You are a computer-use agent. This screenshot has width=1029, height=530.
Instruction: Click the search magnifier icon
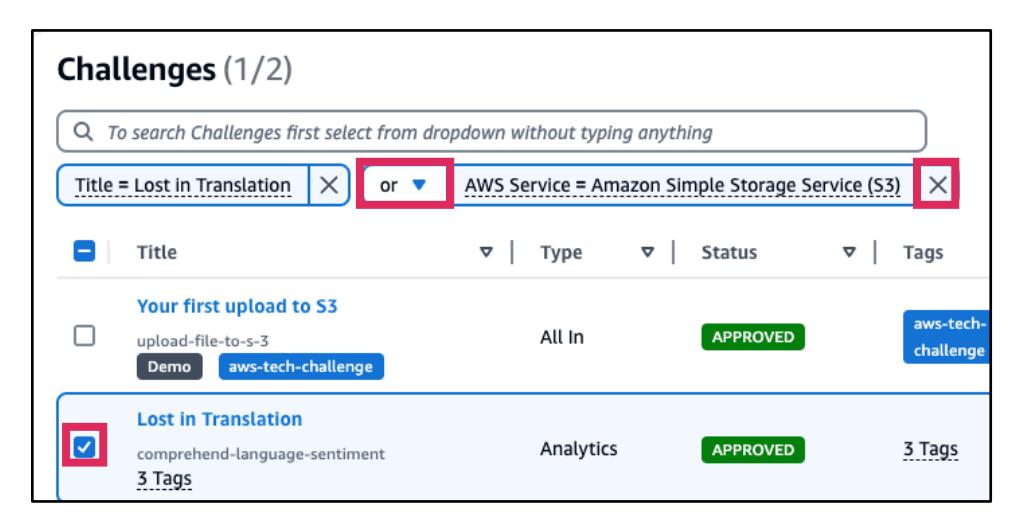click(84, 132)
